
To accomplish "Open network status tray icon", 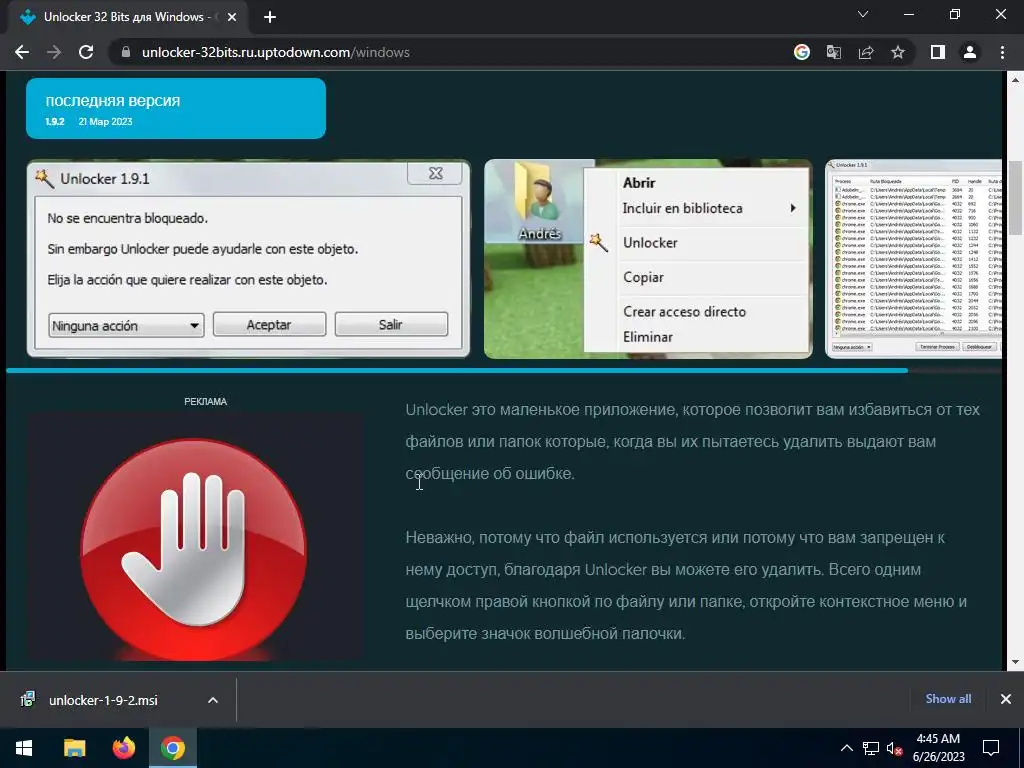I will pyautogui.click(x=871, y=748).
